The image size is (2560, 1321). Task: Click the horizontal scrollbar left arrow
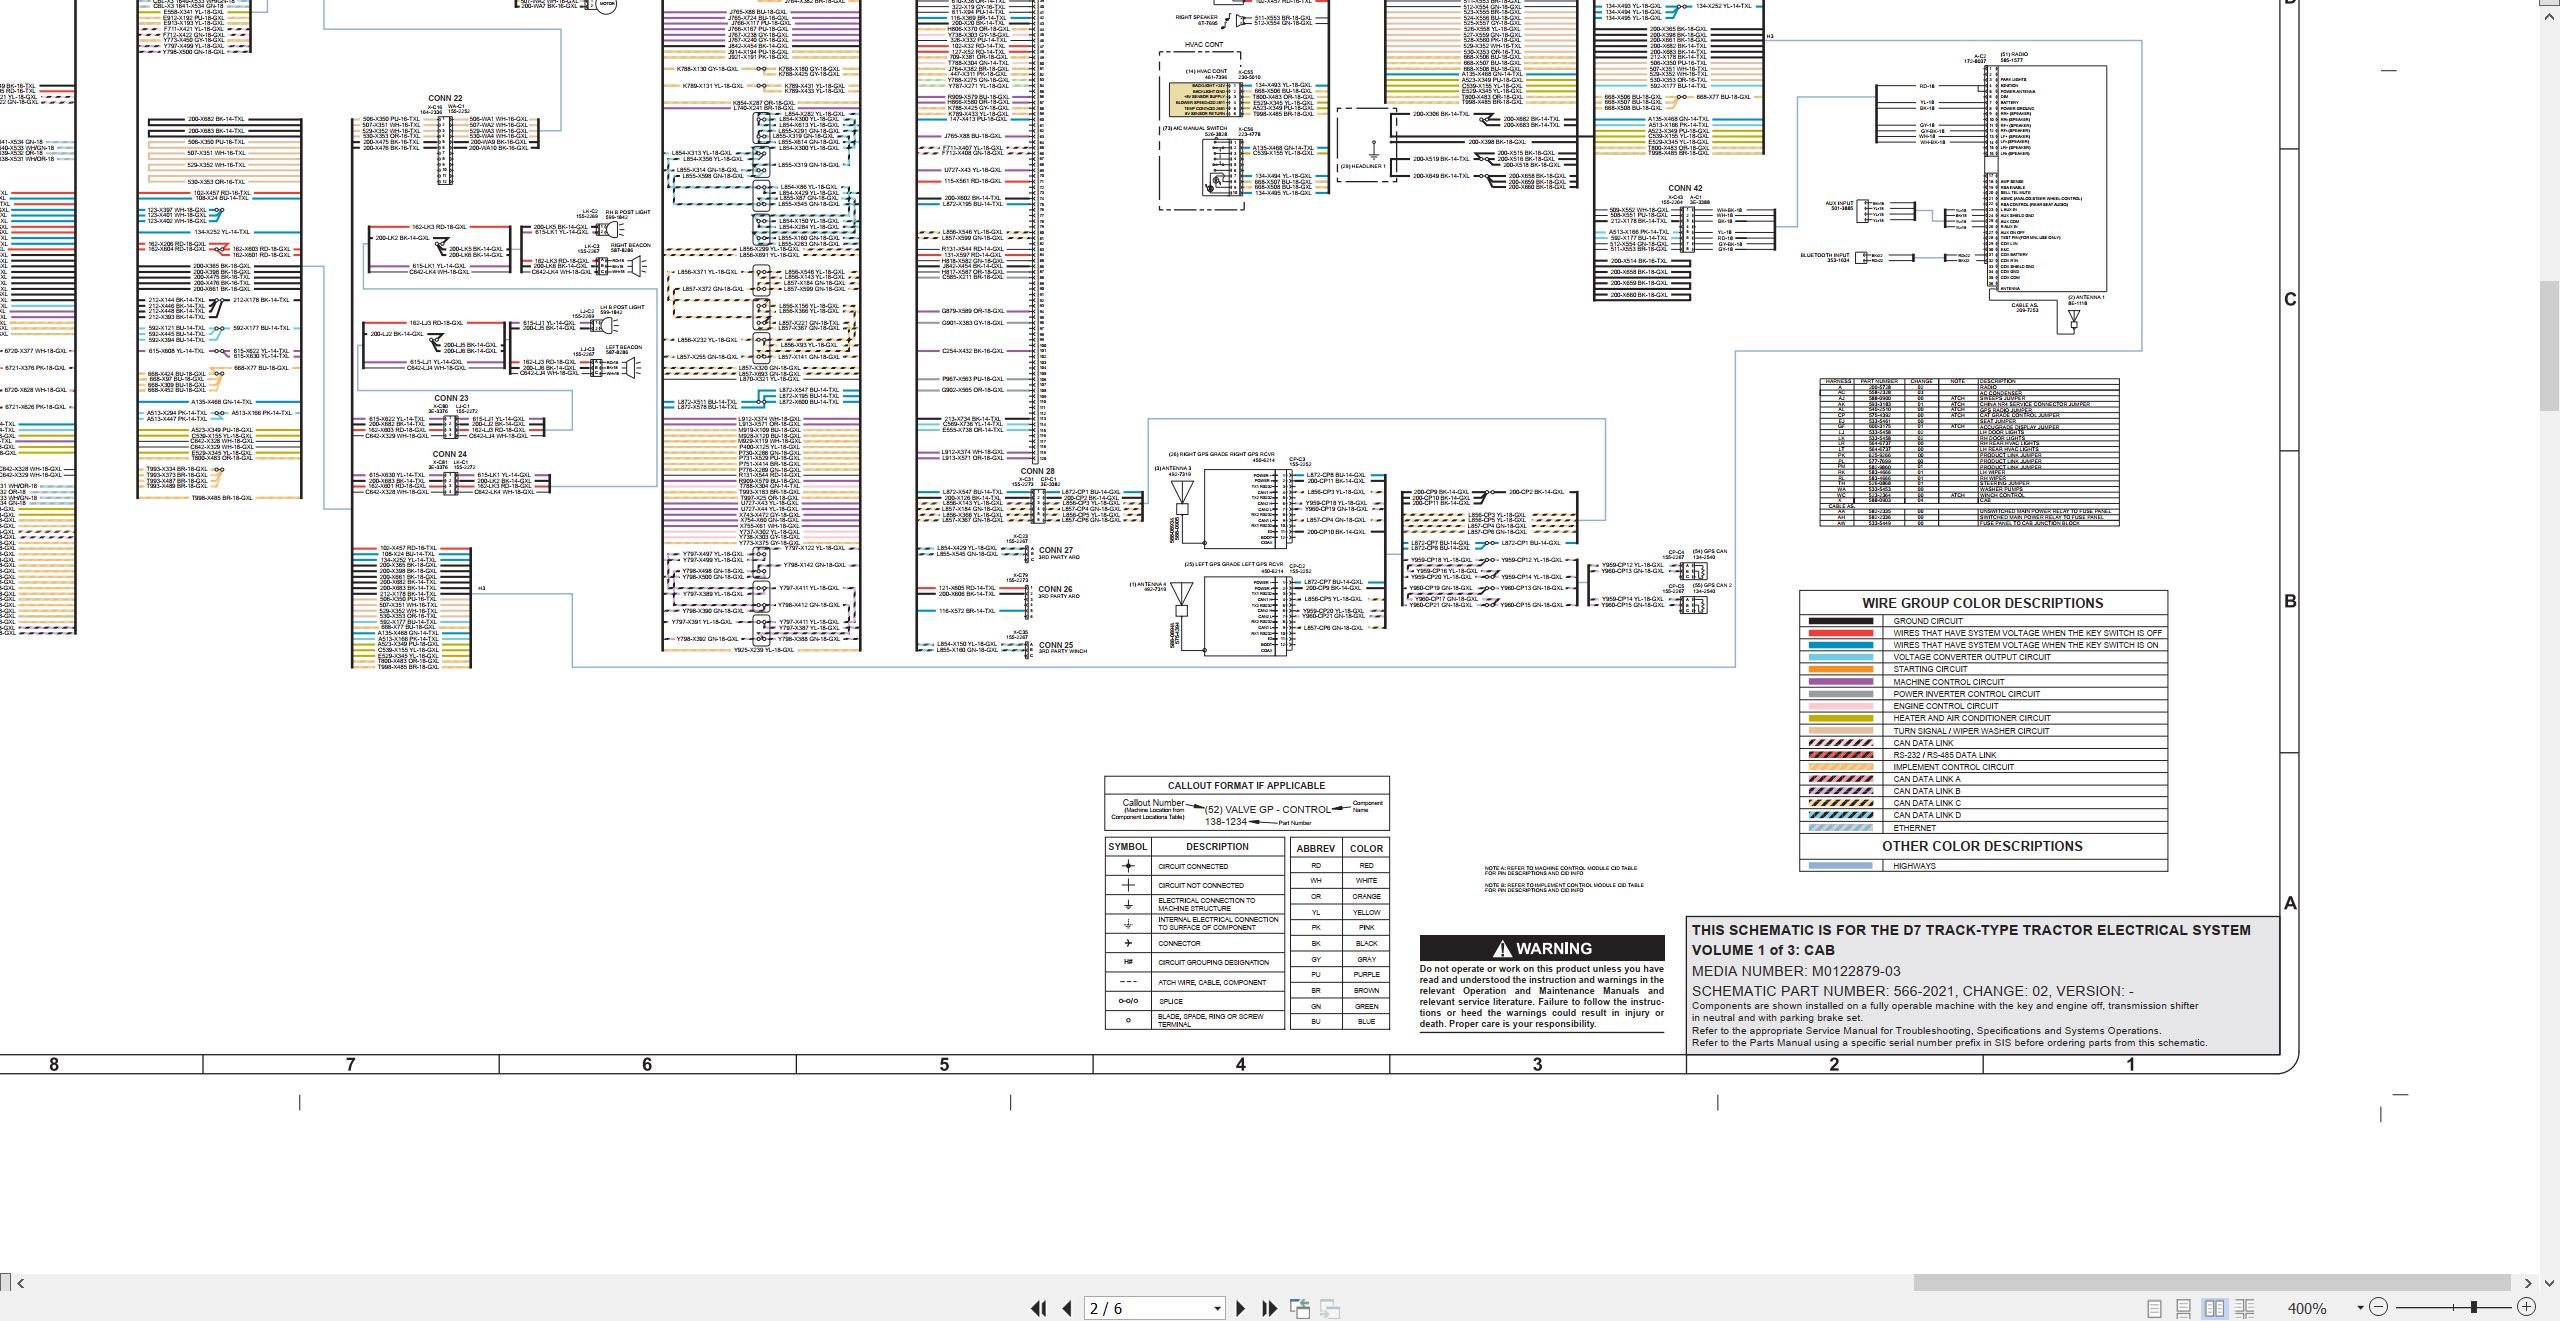21,1283
